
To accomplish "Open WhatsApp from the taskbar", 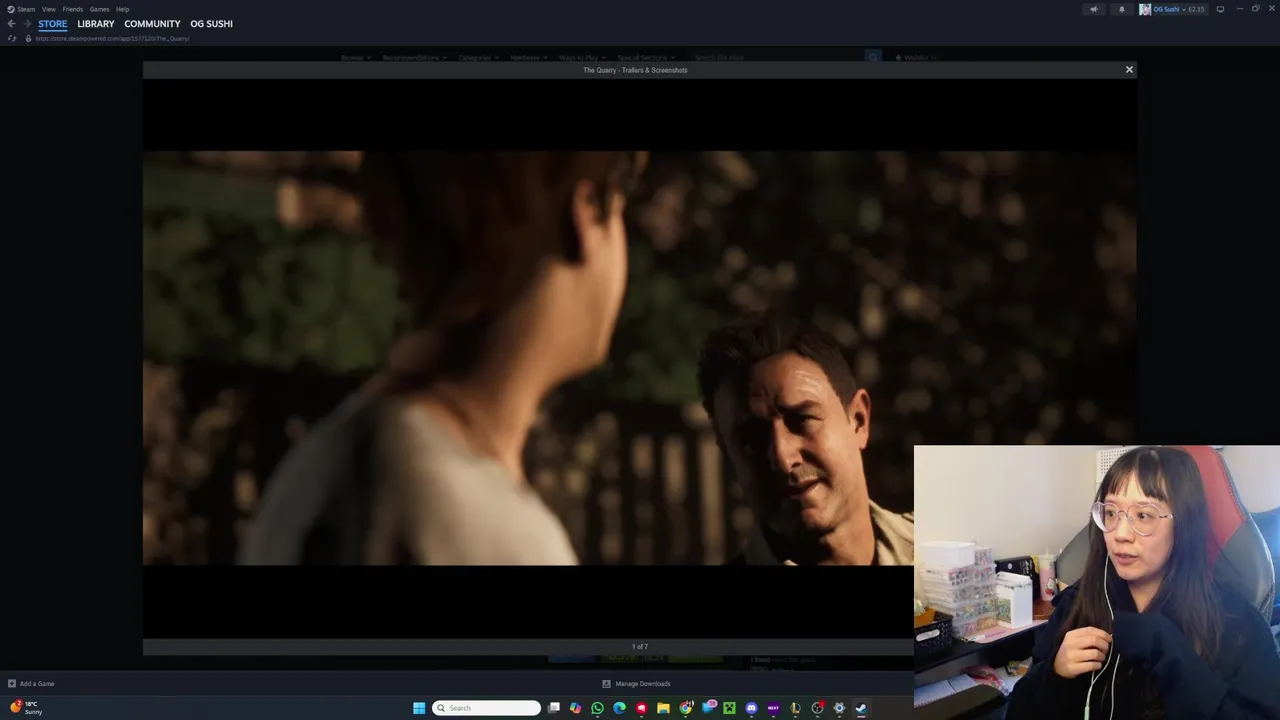I will click(597, 708).
